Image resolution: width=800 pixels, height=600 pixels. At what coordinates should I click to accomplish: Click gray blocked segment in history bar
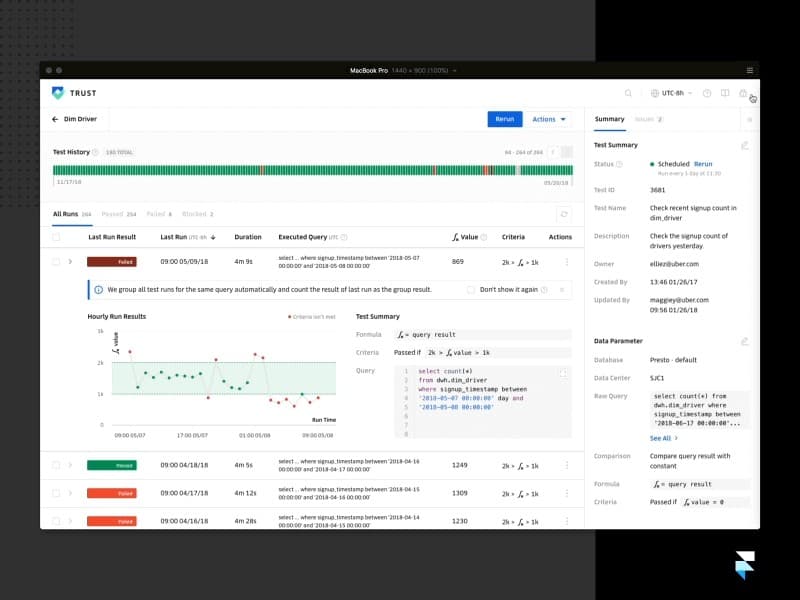518,170
